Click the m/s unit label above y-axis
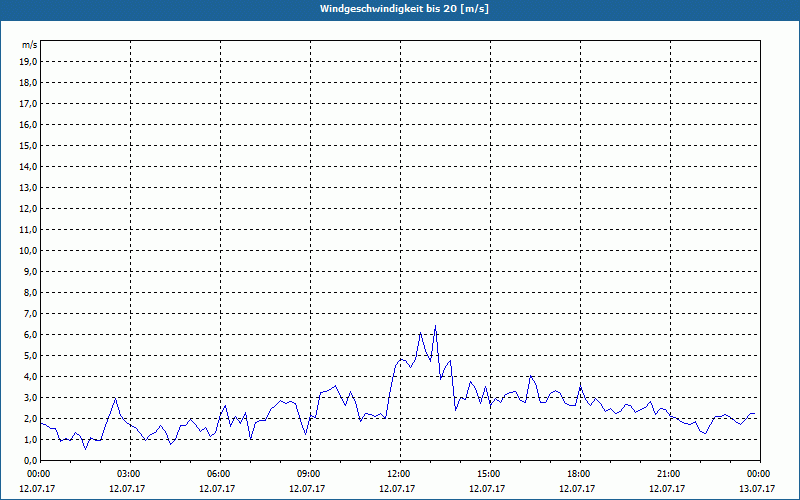The height and width of the screenshot is (500, 800). 30,45
